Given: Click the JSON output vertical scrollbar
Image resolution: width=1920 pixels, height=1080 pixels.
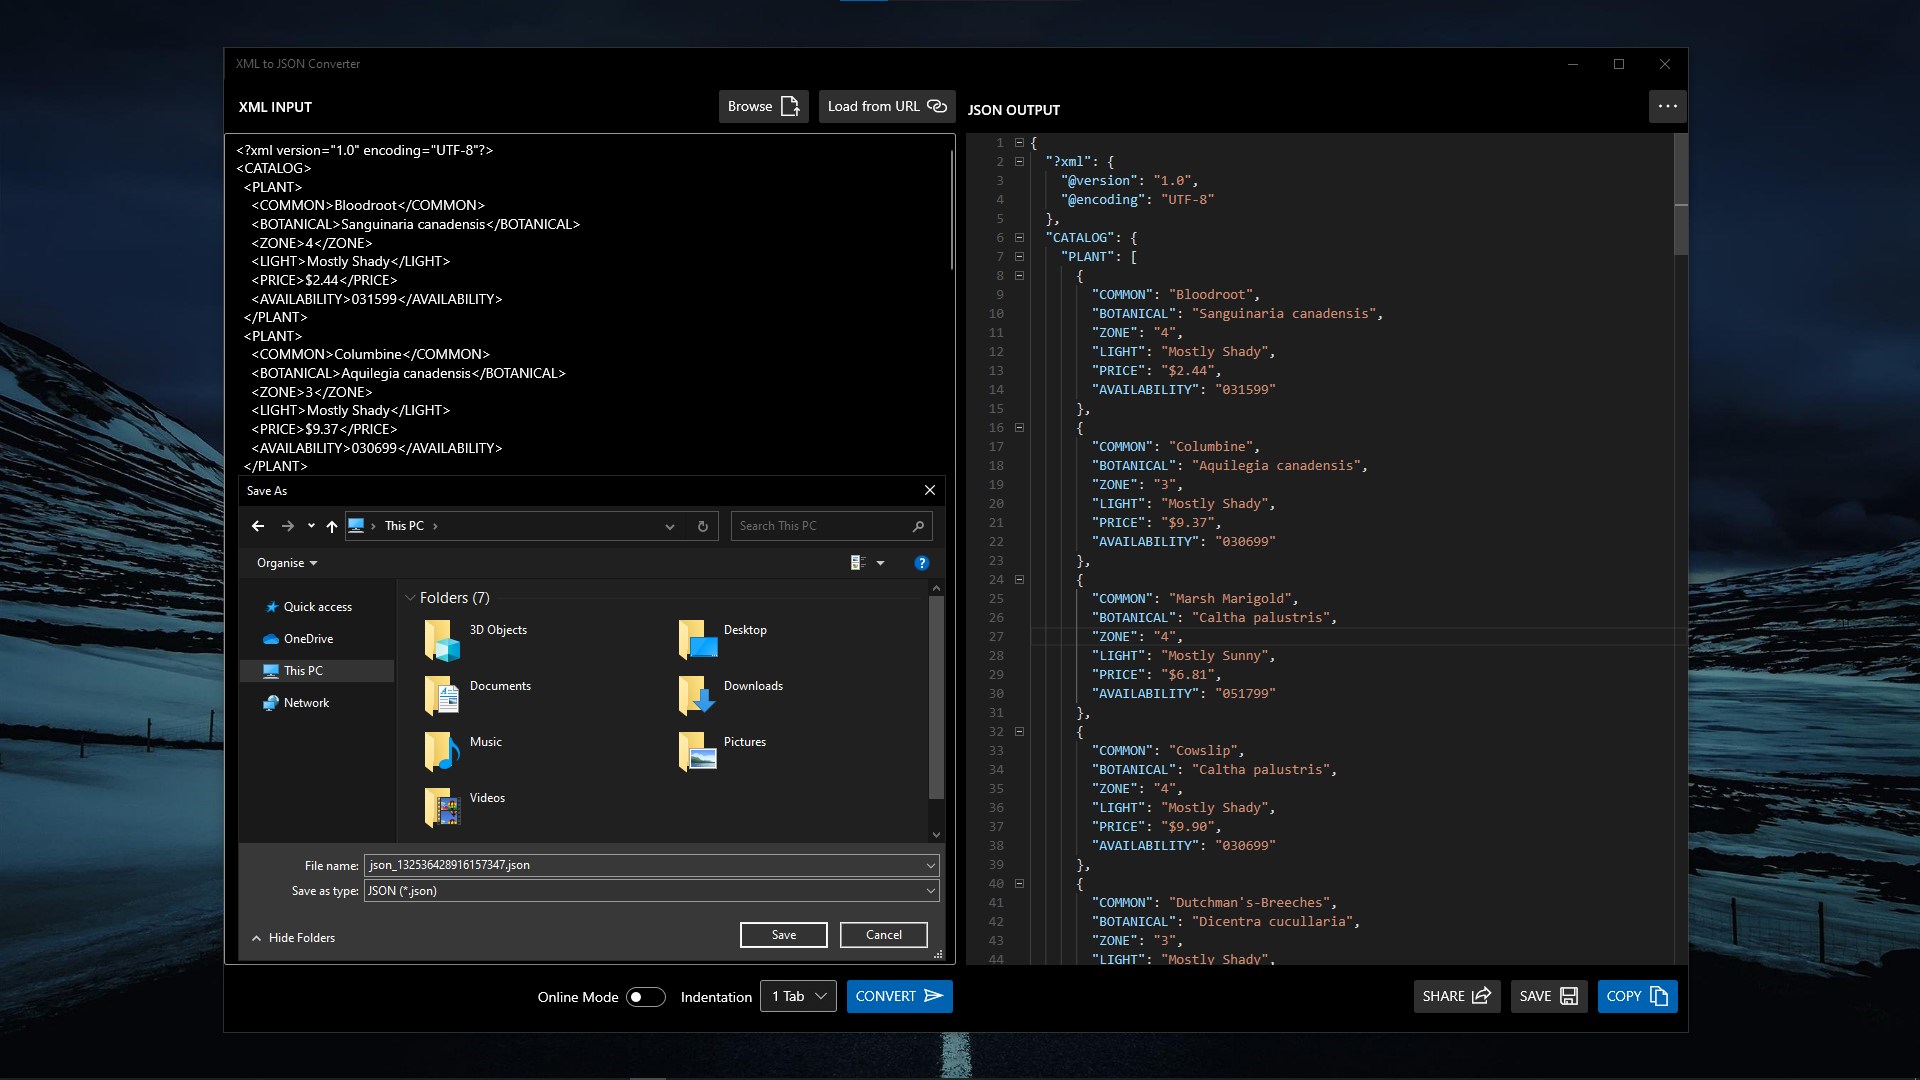Looking at the screenshot, I should click(1681, 194).
